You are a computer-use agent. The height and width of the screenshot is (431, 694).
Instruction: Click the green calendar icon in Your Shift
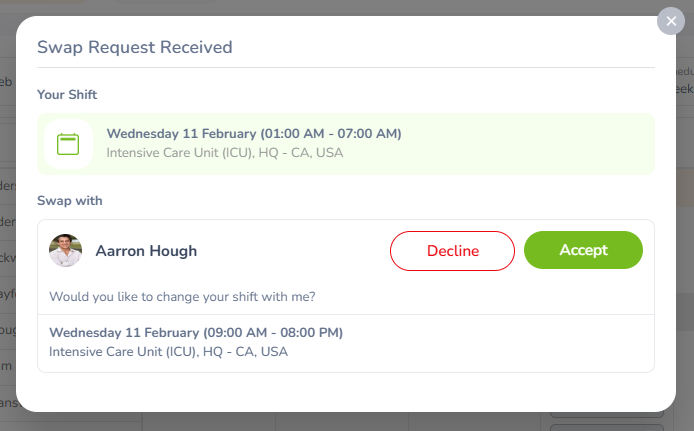(x=68, y=144)
